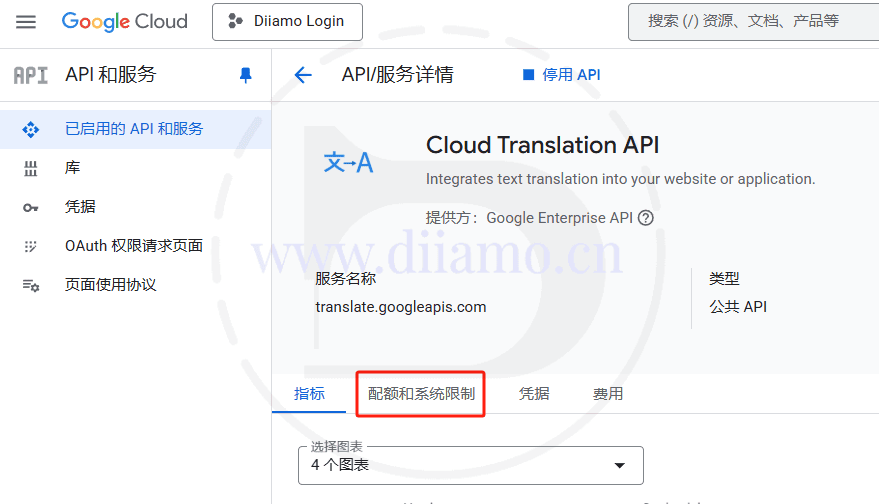
Task: Click the Google Cloud logo
Action: pyautogui.click(x=124, y=21)
